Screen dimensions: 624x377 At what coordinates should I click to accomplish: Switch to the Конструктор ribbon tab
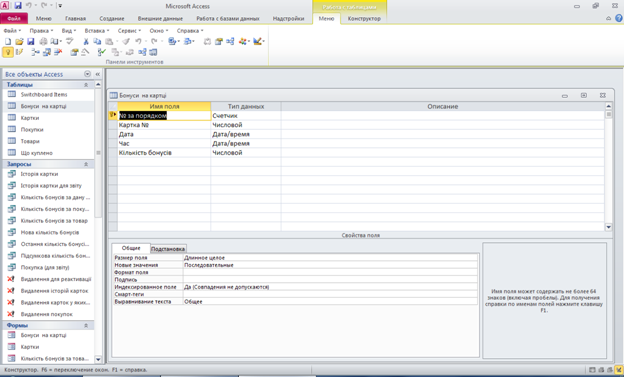pyautogui.click(x=364, y=18)
